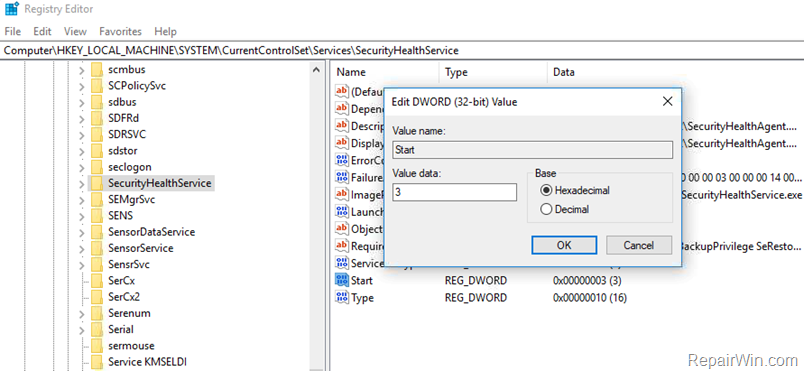This screenshot has height=371, width=804.
Task: Select the Serenum tree key
Action: pos(129,313)
